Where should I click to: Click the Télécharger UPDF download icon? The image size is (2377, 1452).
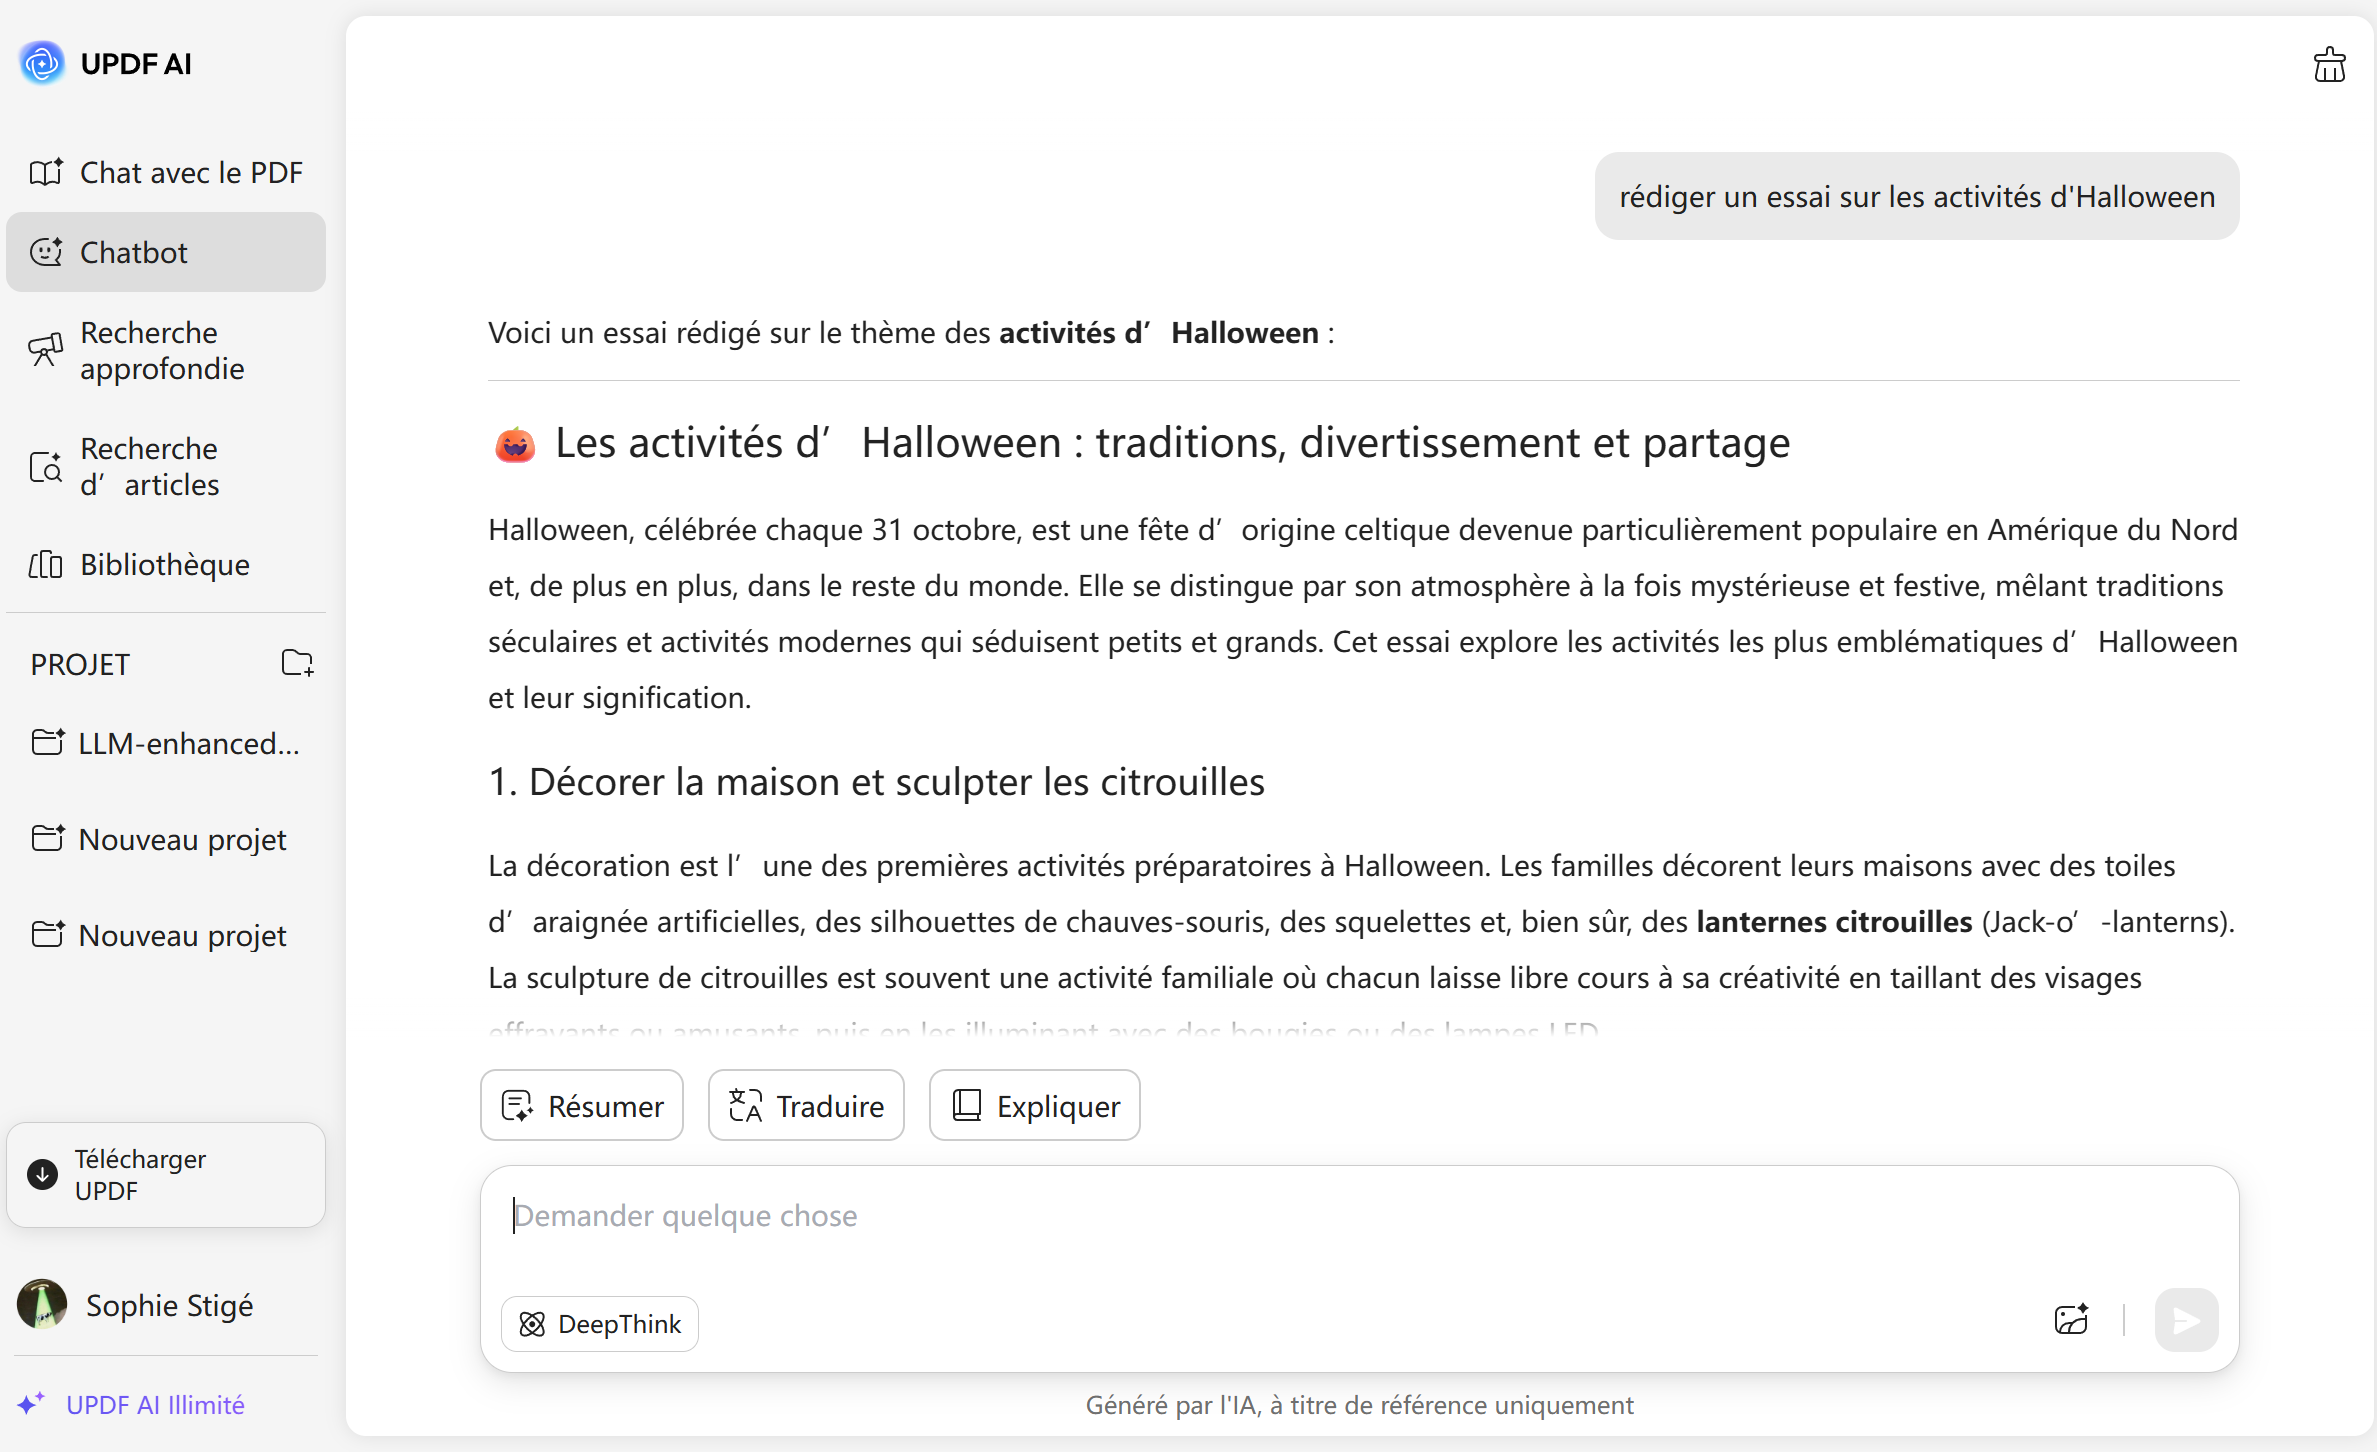[42, 1174]
